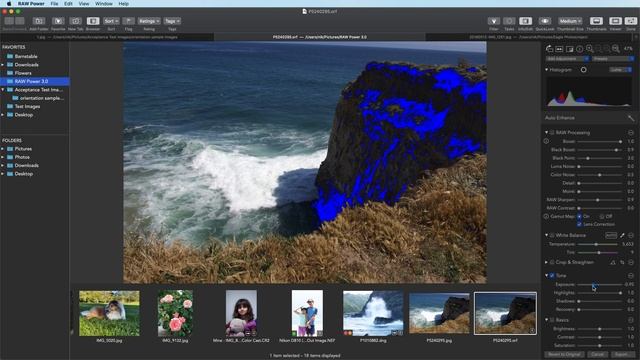Open the Tags dropdown
This screenshot has width=640, height=360.
[x=172, y=21]
